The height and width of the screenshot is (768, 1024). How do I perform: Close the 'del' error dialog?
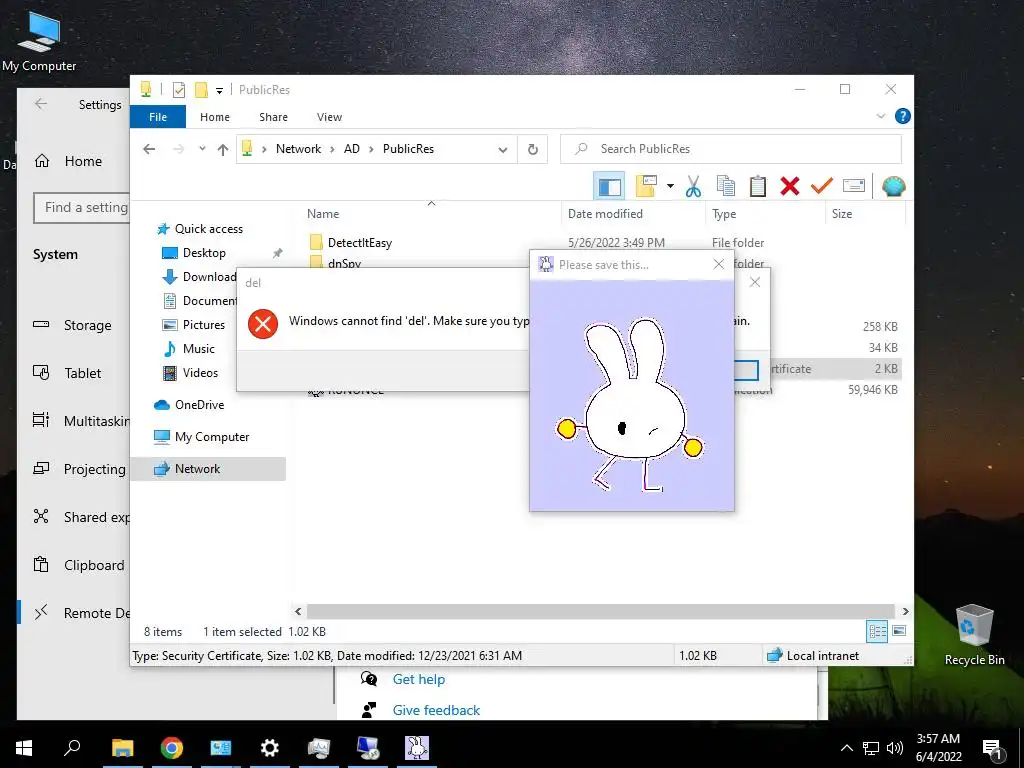click(755, 282)
